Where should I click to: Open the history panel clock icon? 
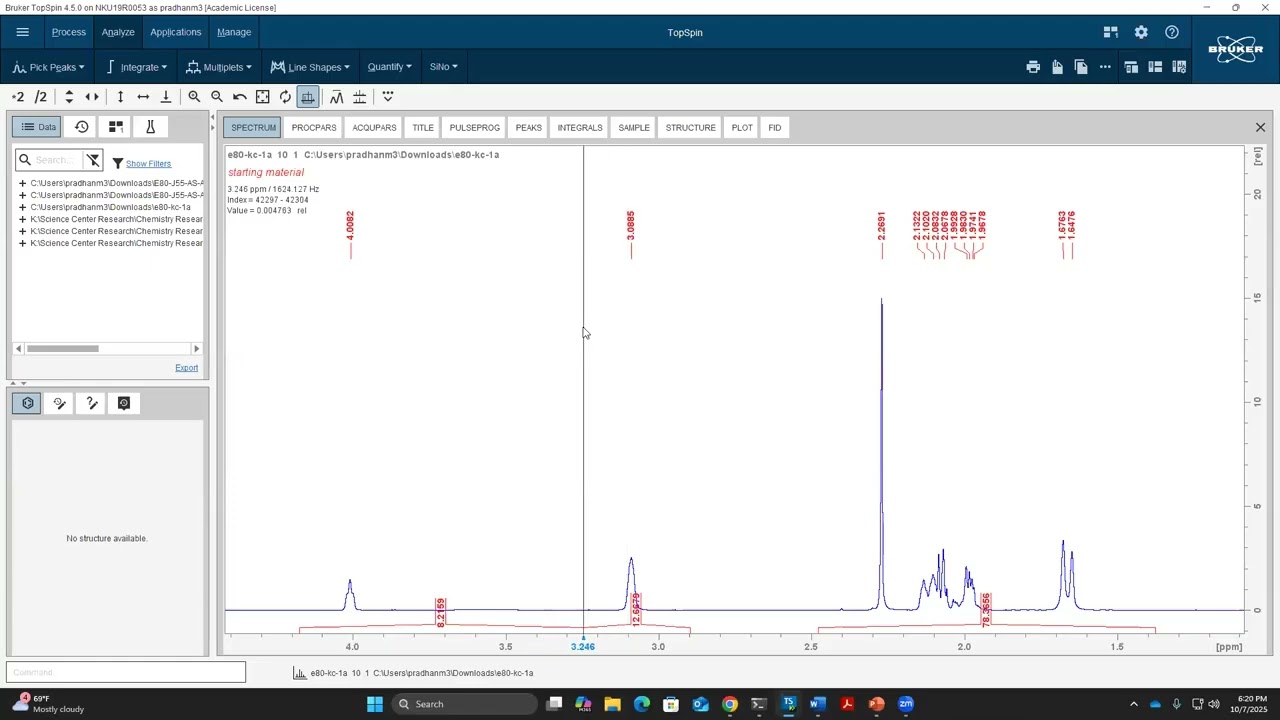click(82, 127)
